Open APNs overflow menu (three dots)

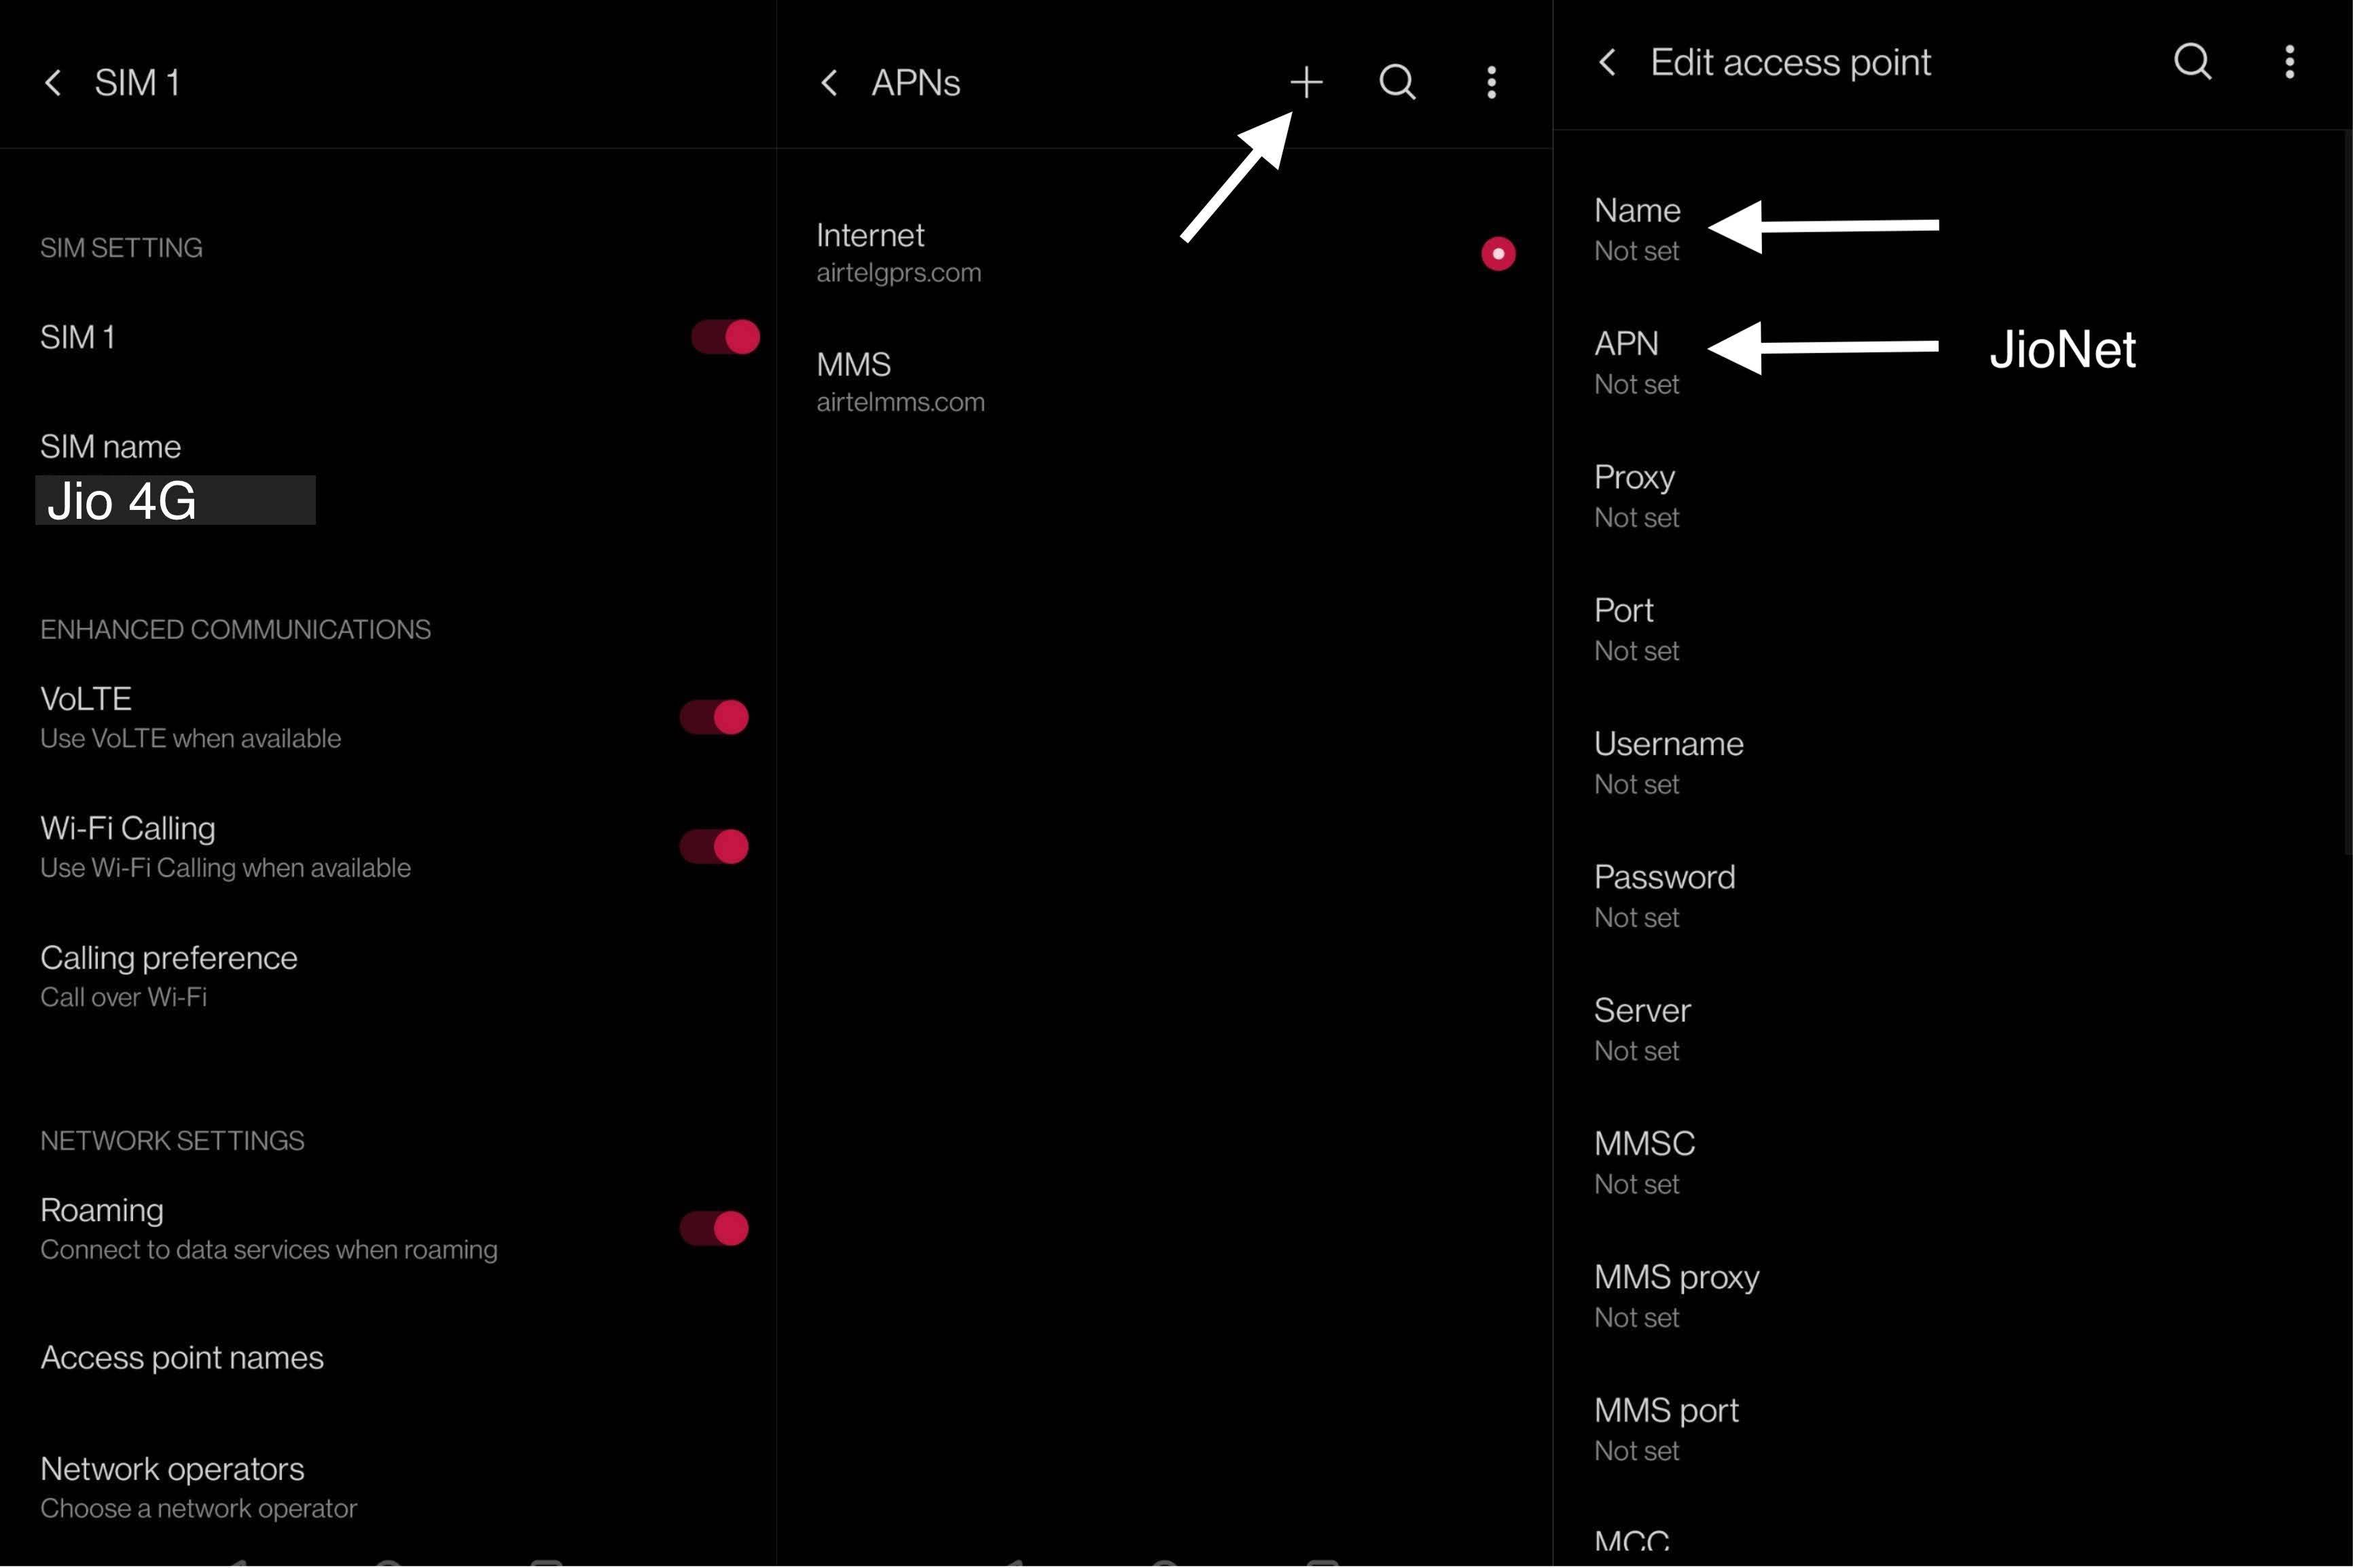point(1491,82)
